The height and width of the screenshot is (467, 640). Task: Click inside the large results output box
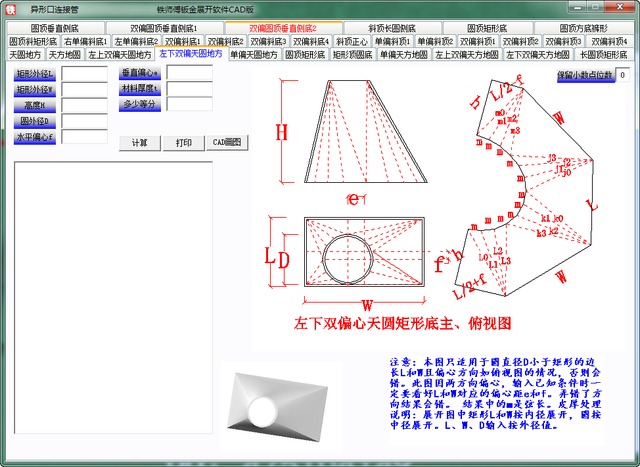pos(113,298)
